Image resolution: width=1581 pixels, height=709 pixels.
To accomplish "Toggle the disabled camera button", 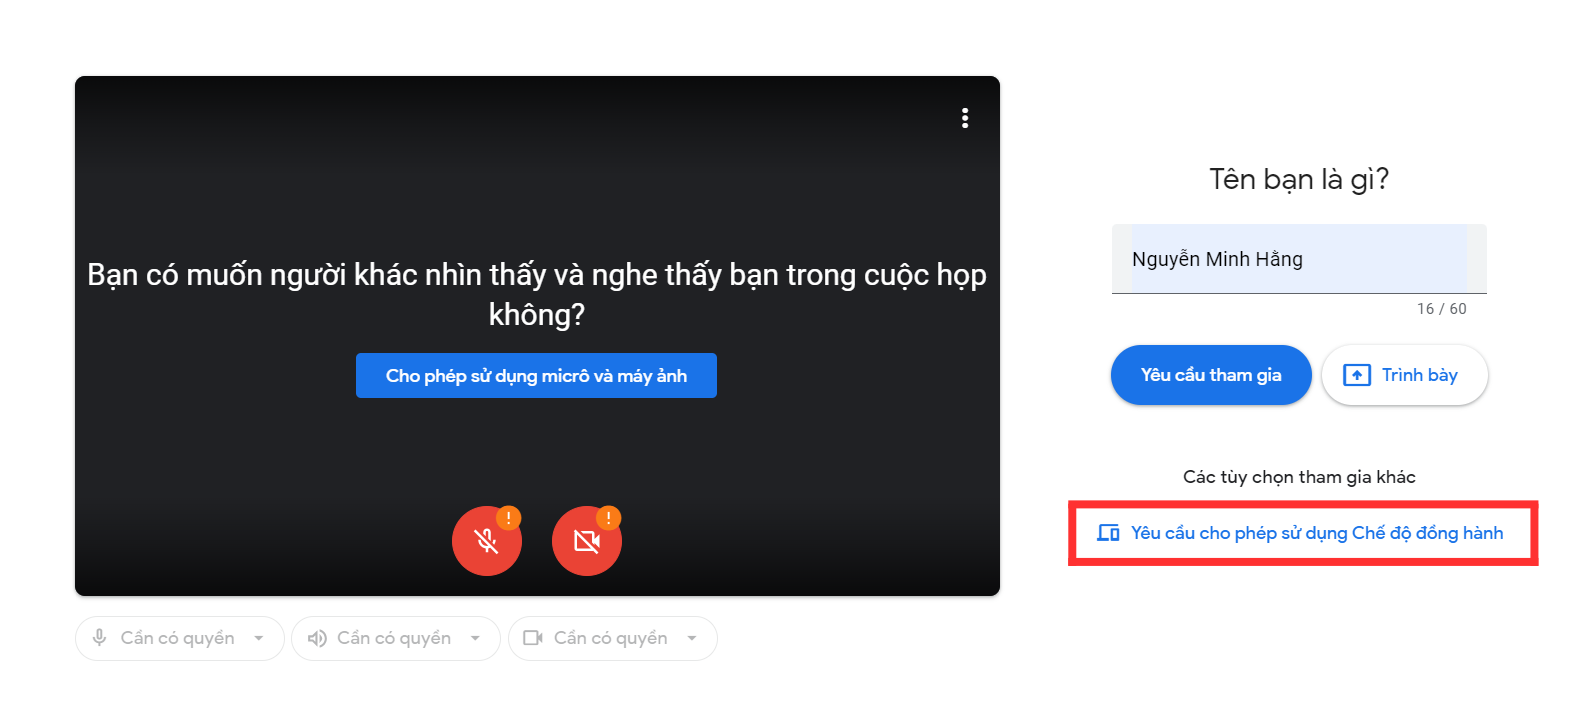I will point(587,541).
